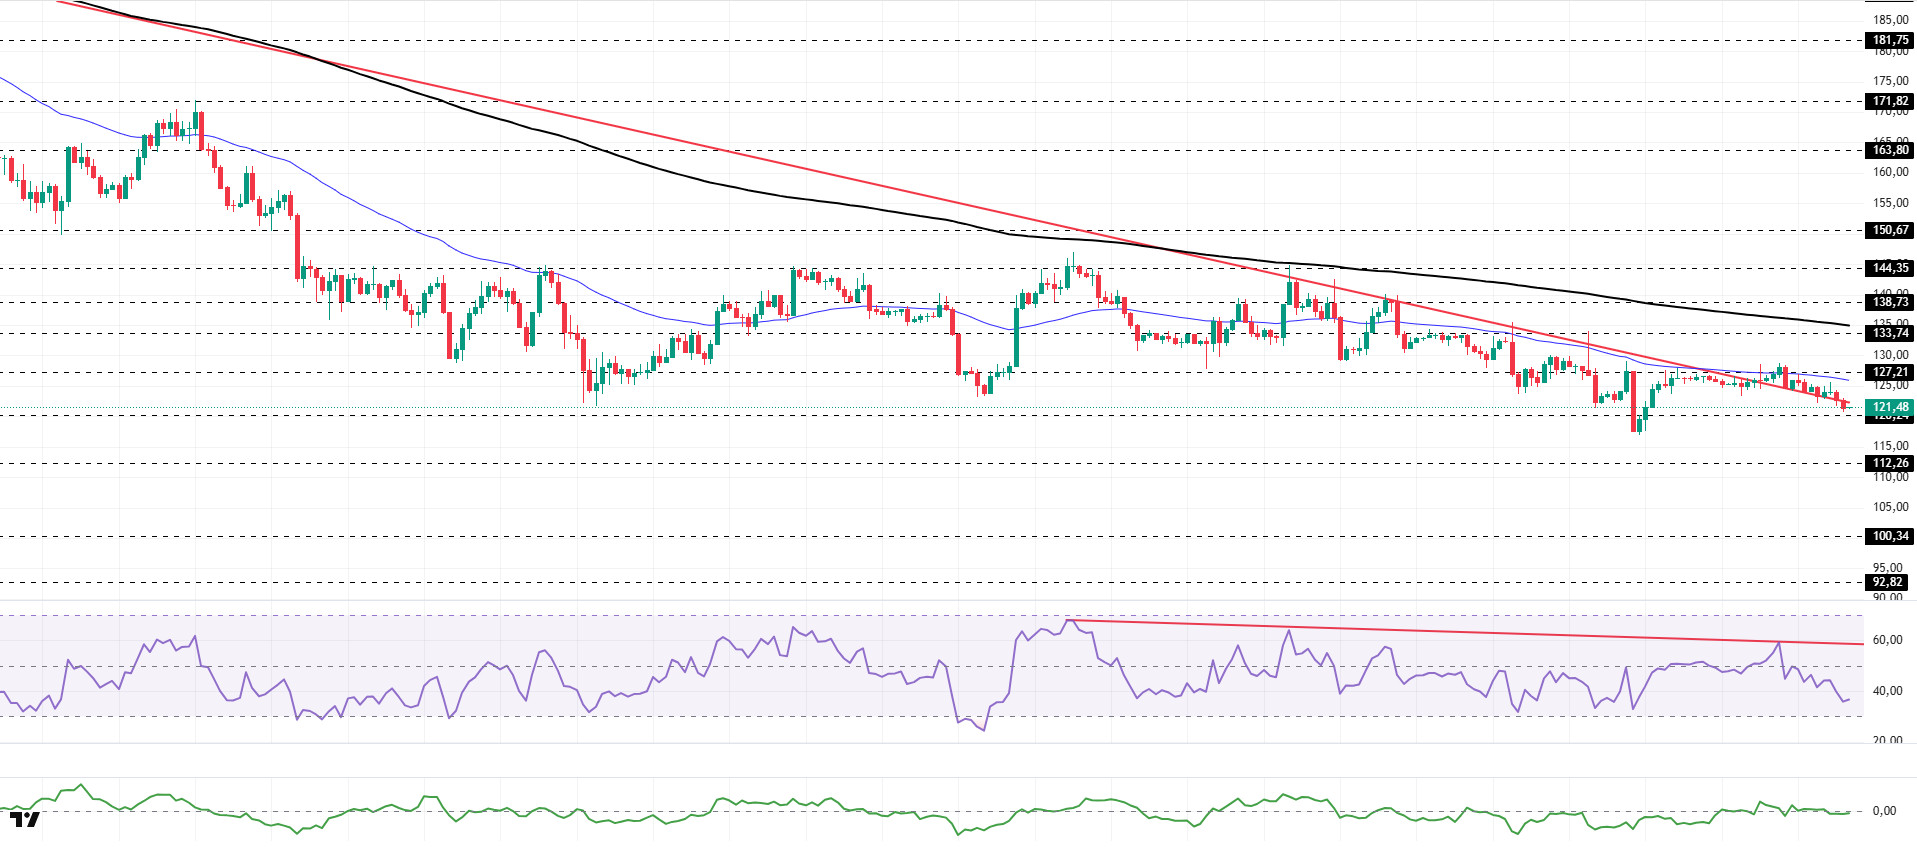Click the 92,82 price level label
Image resolution: width=1917 pixels, height=847 pixels.
tap(1887, 582)
